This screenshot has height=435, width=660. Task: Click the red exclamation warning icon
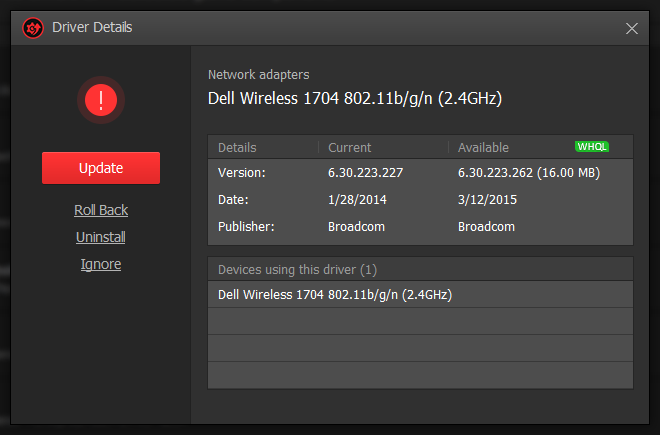(101, 100)
